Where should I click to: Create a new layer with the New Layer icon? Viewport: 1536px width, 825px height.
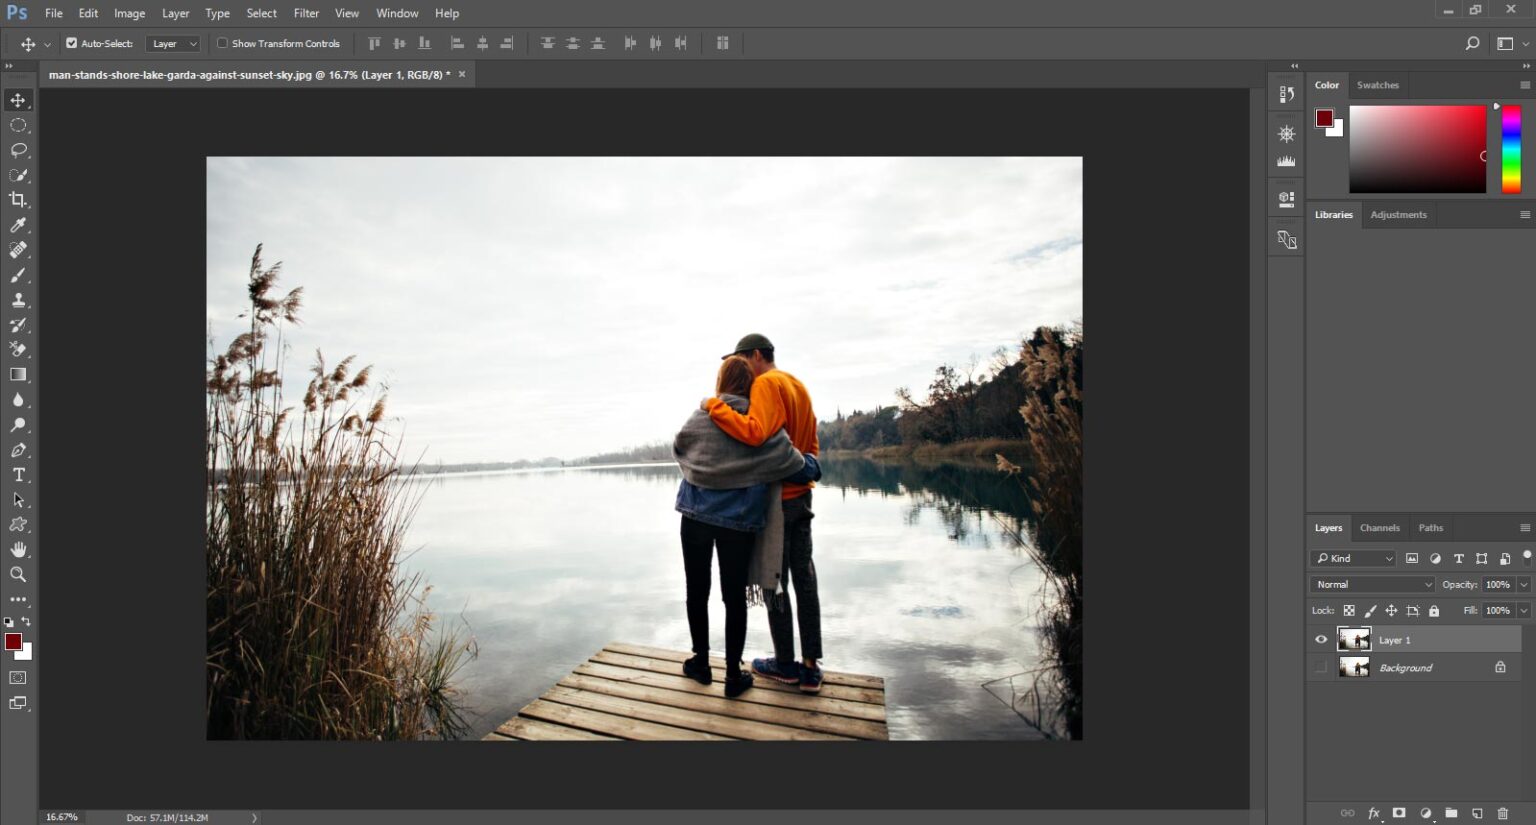coord(1478,813)
